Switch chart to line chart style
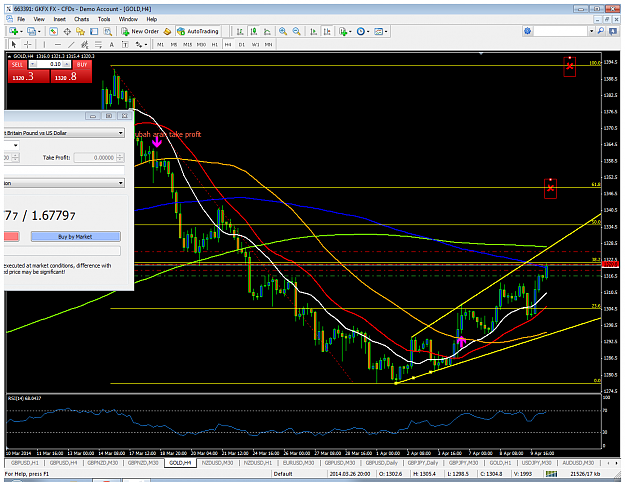Screen dimensions: 625x482 (267, 31)
